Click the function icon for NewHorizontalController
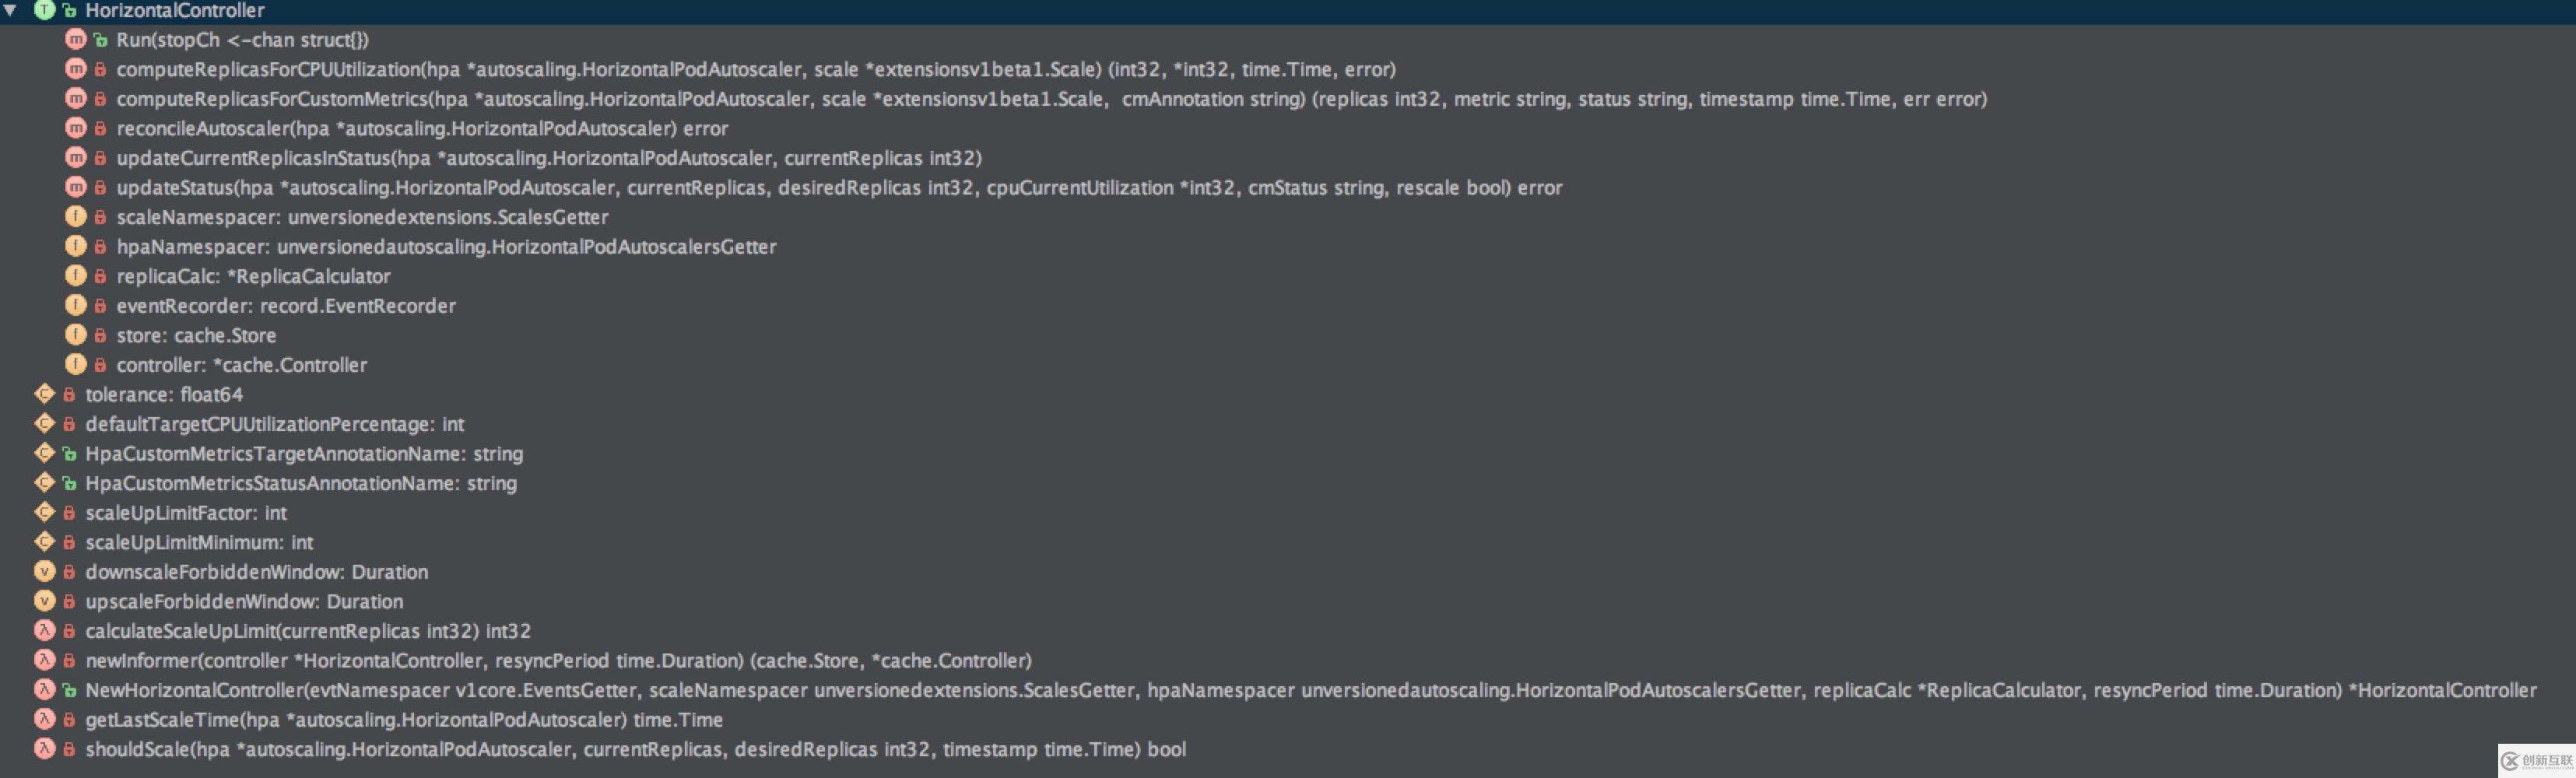This screenshot has width=2576, height=778. click(44, 689)
